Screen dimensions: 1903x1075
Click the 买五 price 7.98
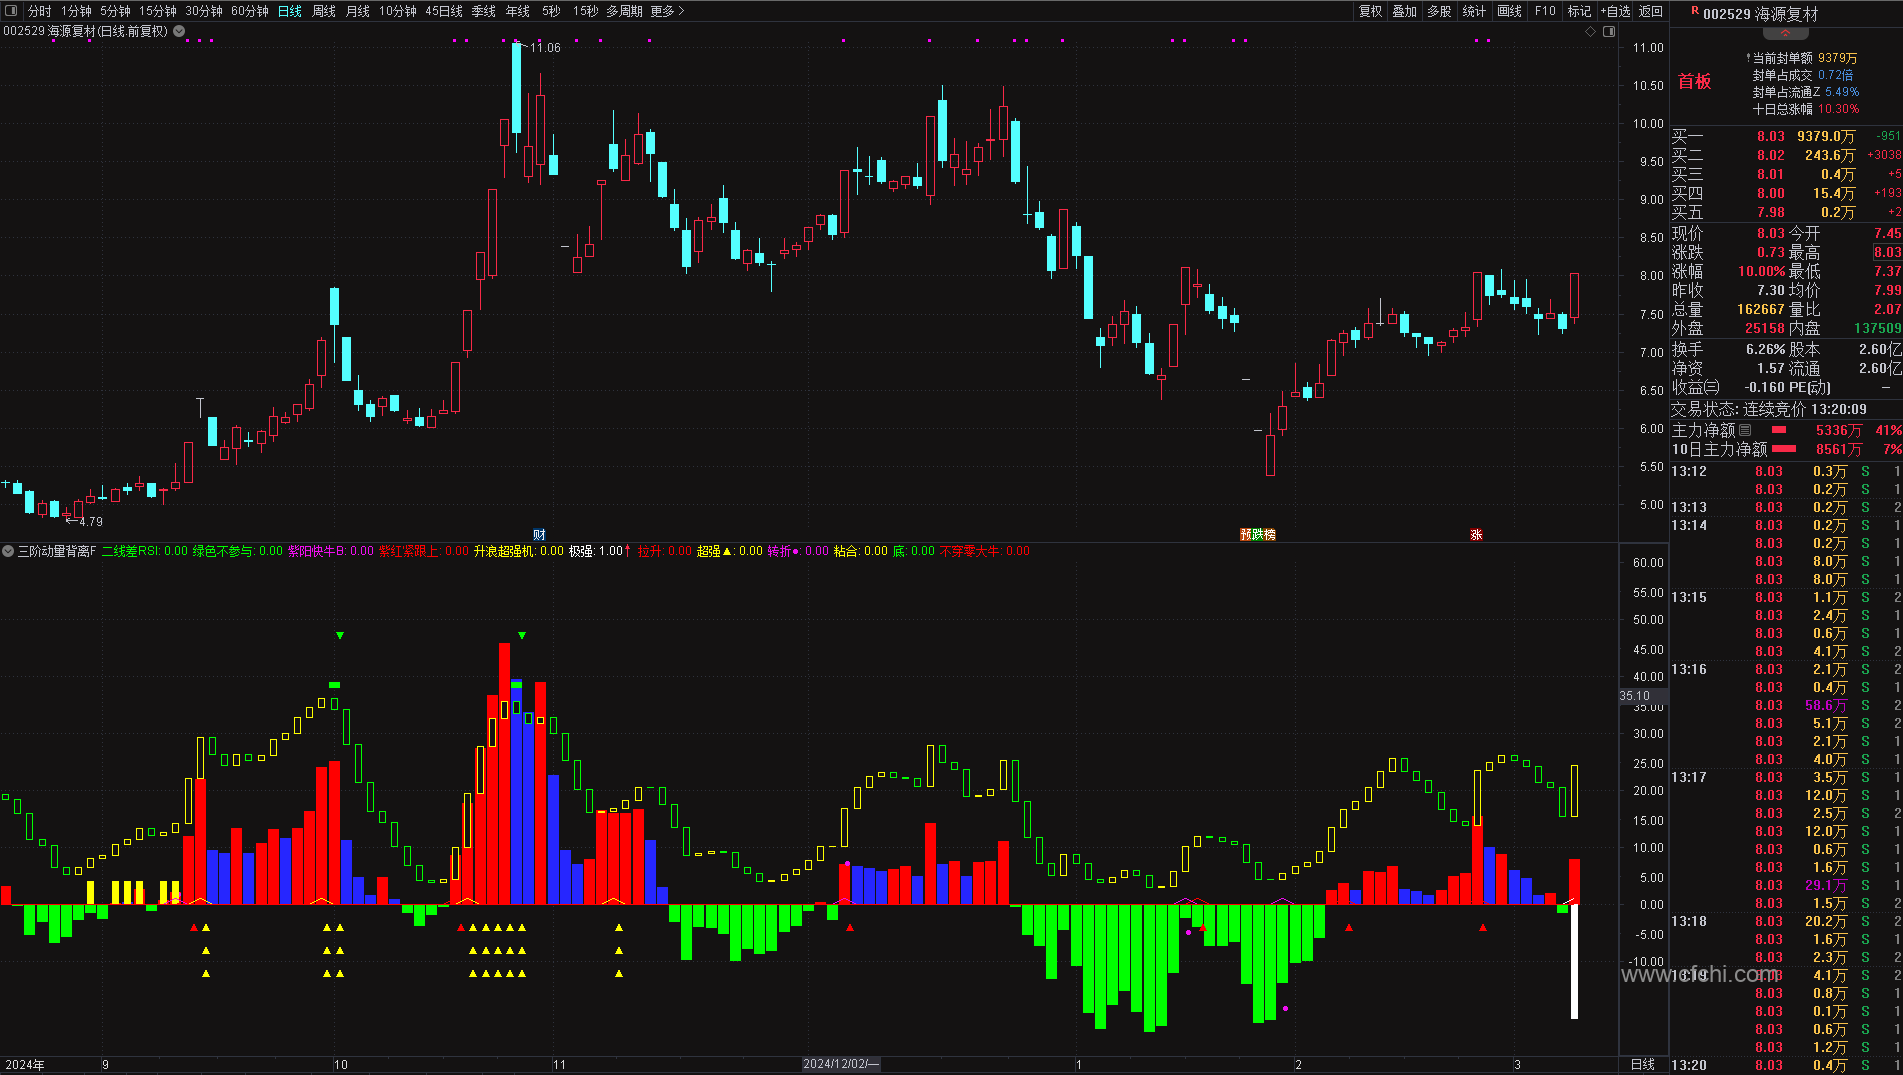[1770, 212]
